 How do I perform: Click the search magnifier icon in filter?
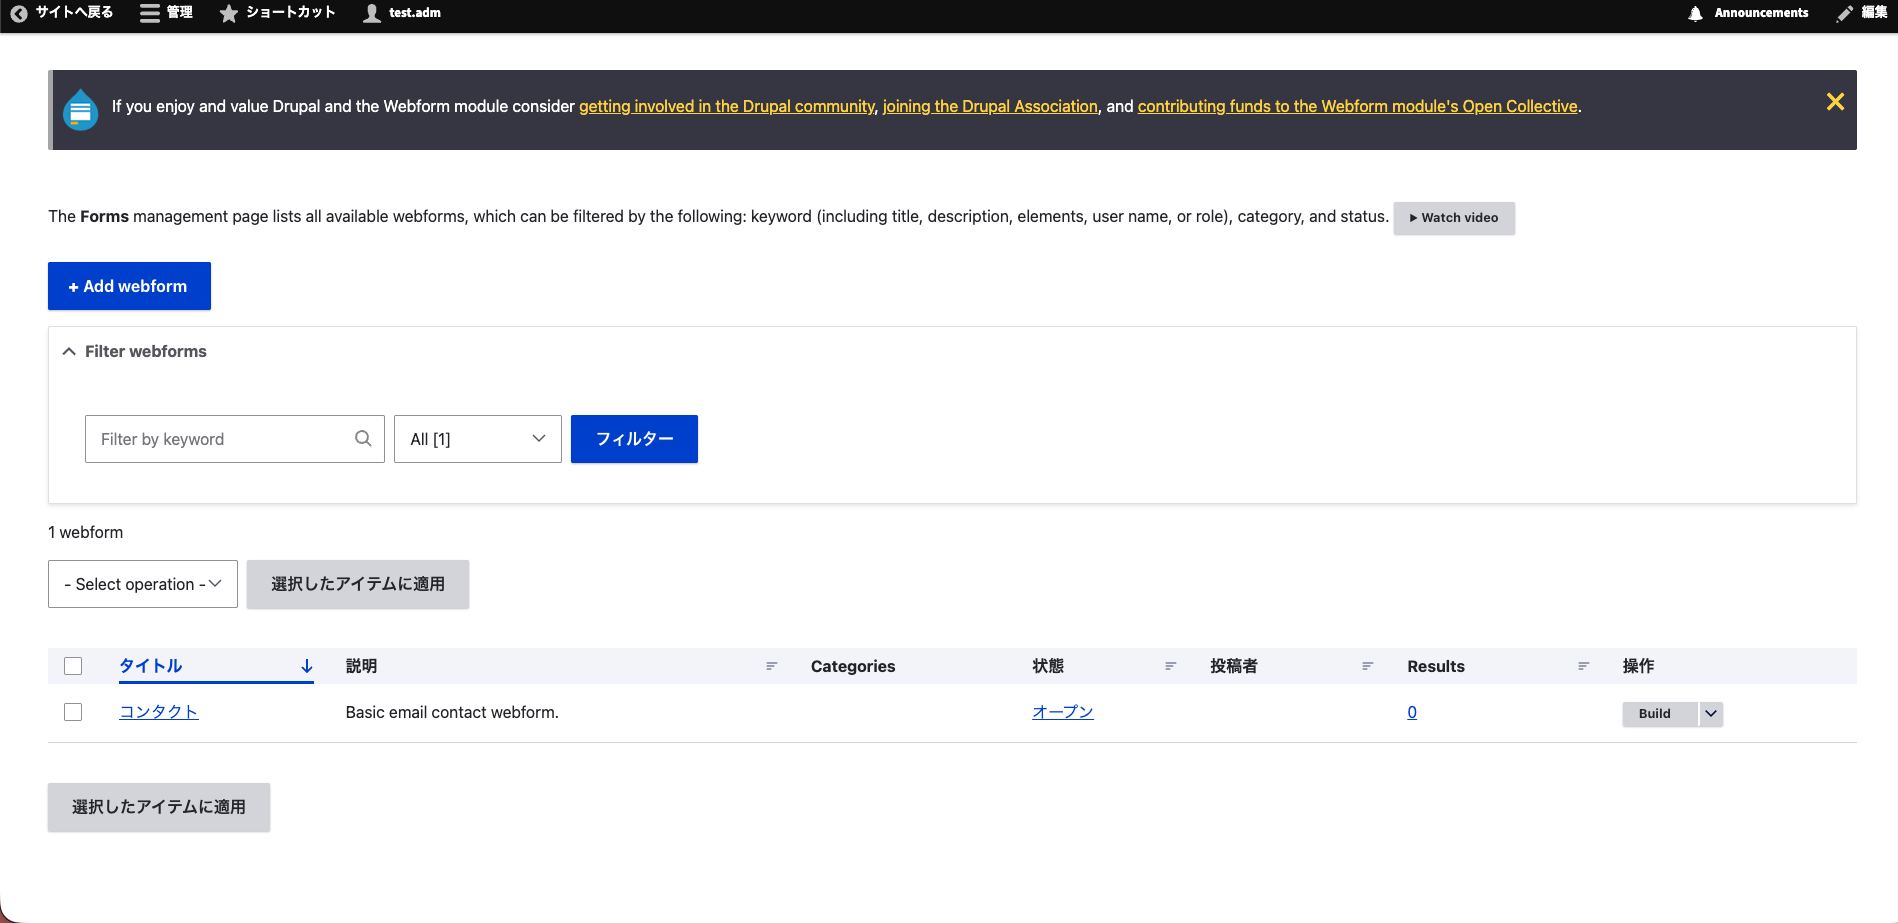pyautogui.click(x=363, y=438)
